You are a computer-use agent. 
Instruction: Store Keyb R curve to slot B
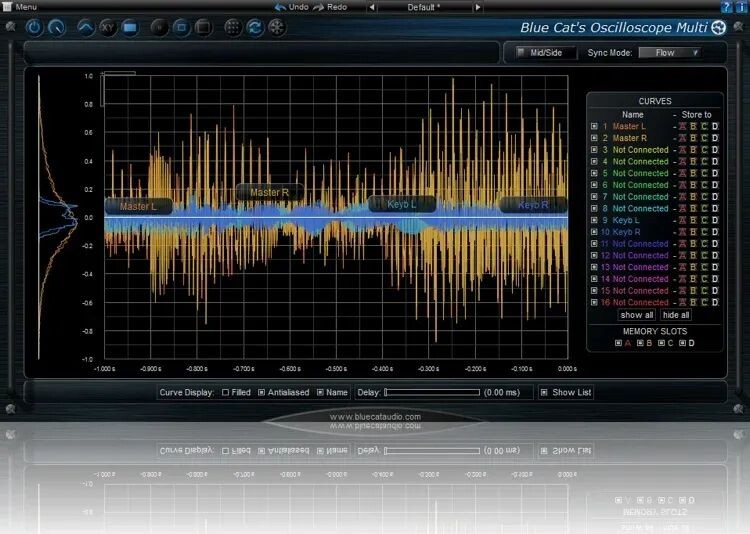pos(693,232)
